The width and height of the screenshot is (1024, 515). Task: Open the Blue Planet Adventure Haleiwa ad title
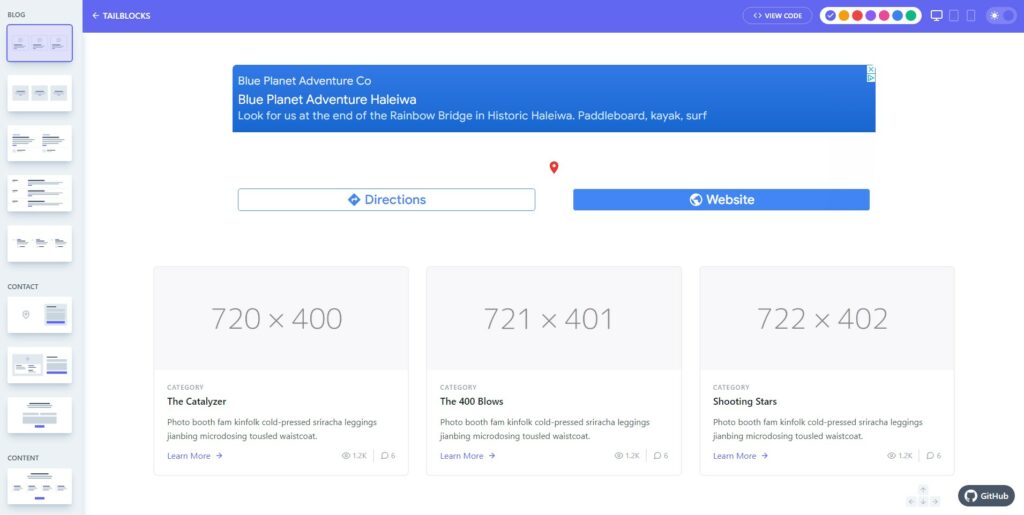[x=327, y=99]
